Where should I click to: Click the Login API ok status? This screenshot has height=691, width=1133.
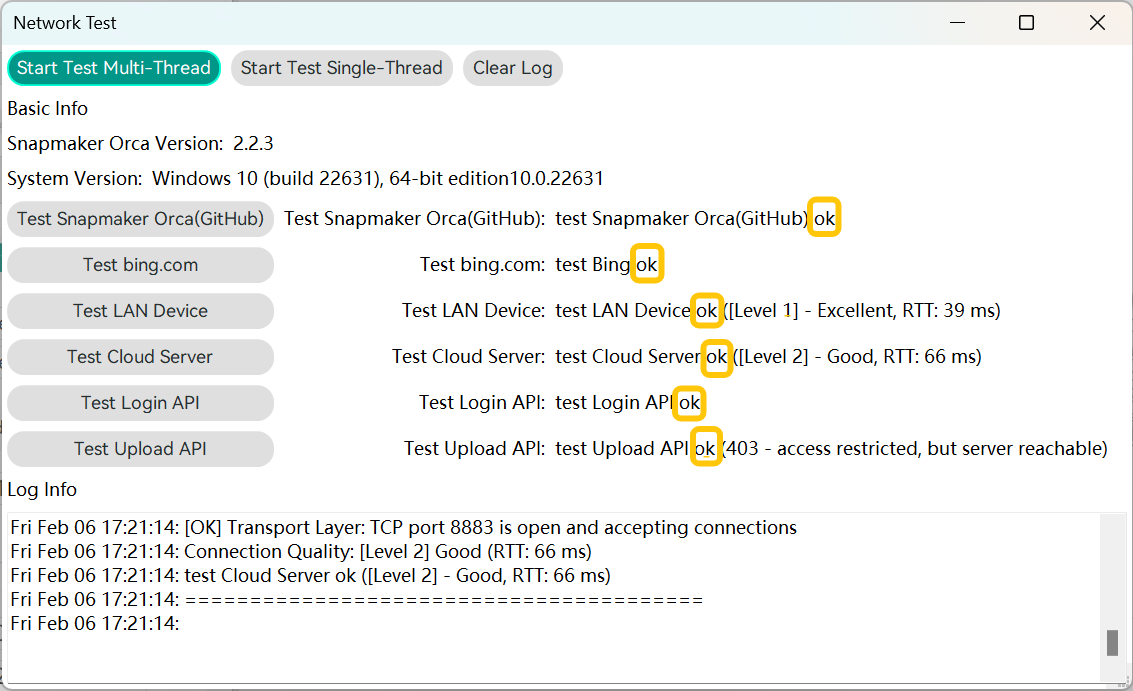tap(690, 403)
